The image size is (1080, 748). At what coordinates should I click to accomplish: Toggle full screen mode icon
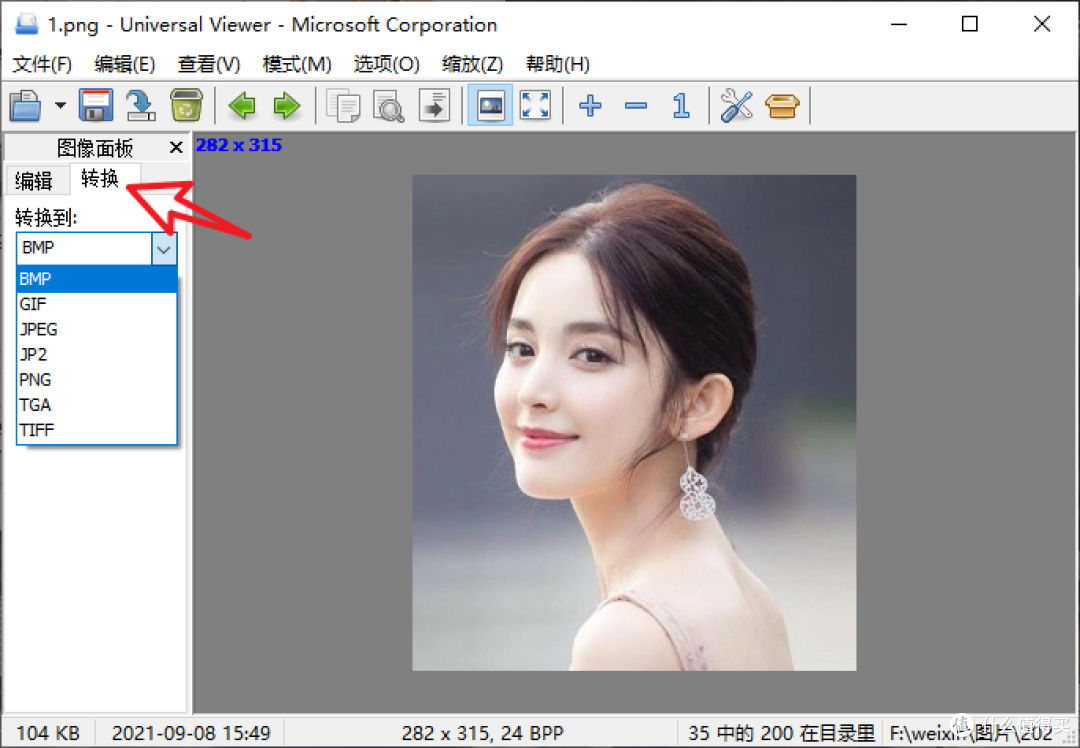(x=535, y=105)
